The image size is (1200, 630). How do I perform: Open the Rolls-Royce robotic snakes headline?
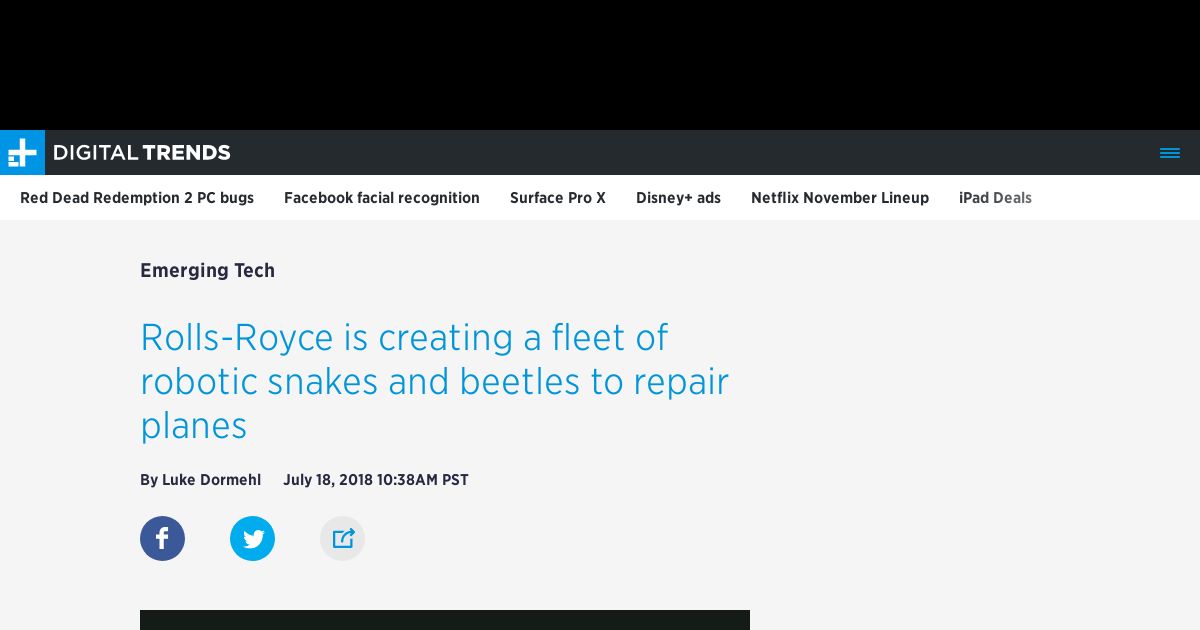pos(435,381)
